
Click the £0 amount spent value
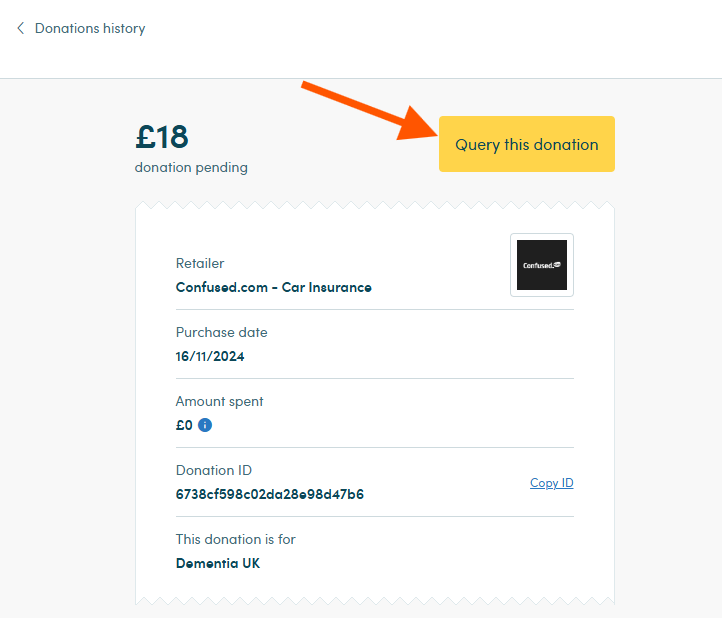(x=184, y=425)
